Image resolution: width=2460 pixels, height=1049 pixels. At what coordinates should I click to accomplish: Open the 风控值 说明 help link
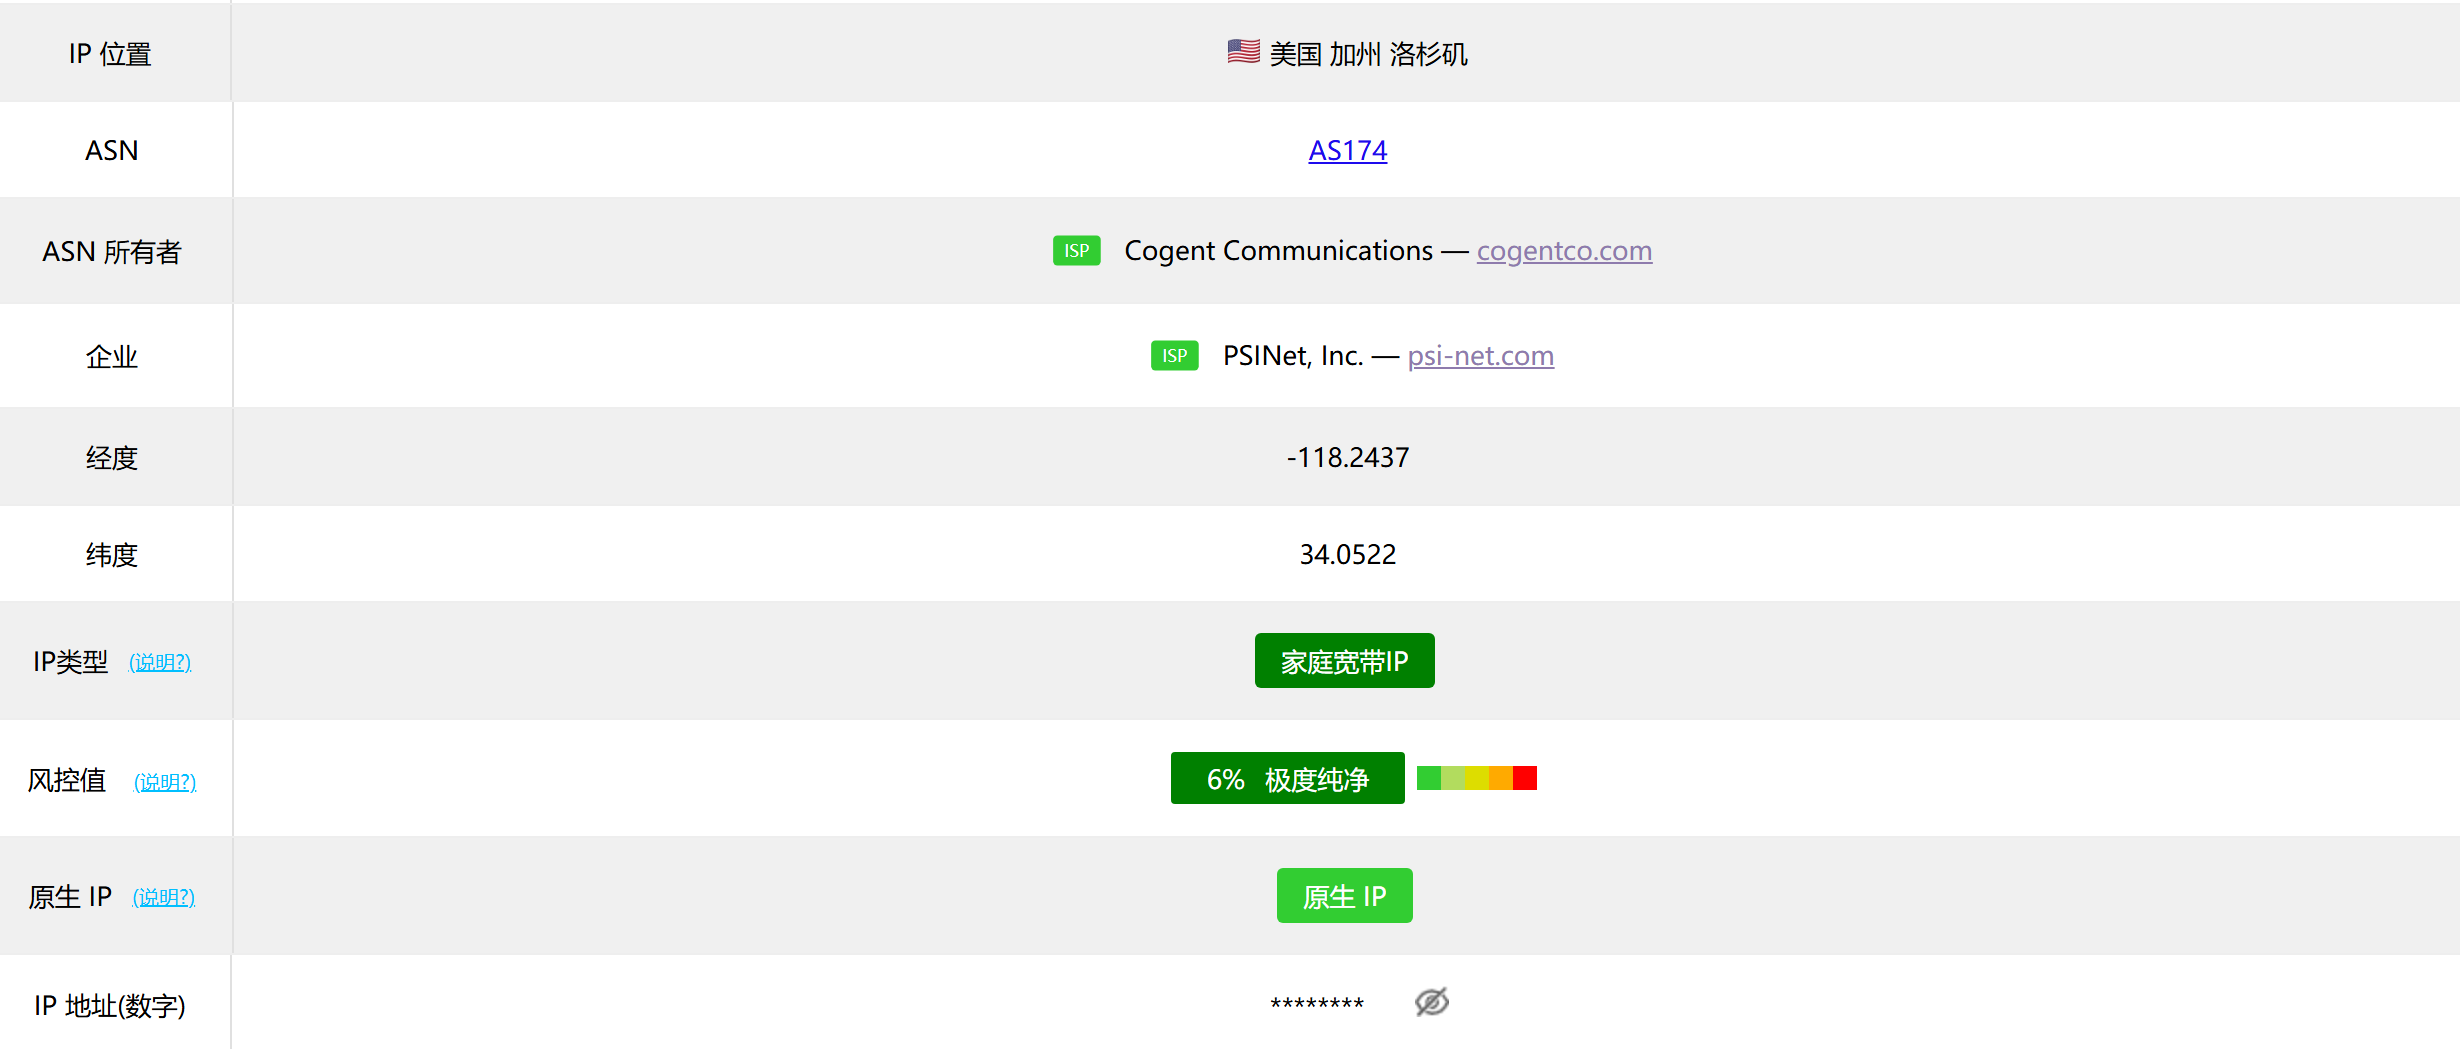(165, 781)
